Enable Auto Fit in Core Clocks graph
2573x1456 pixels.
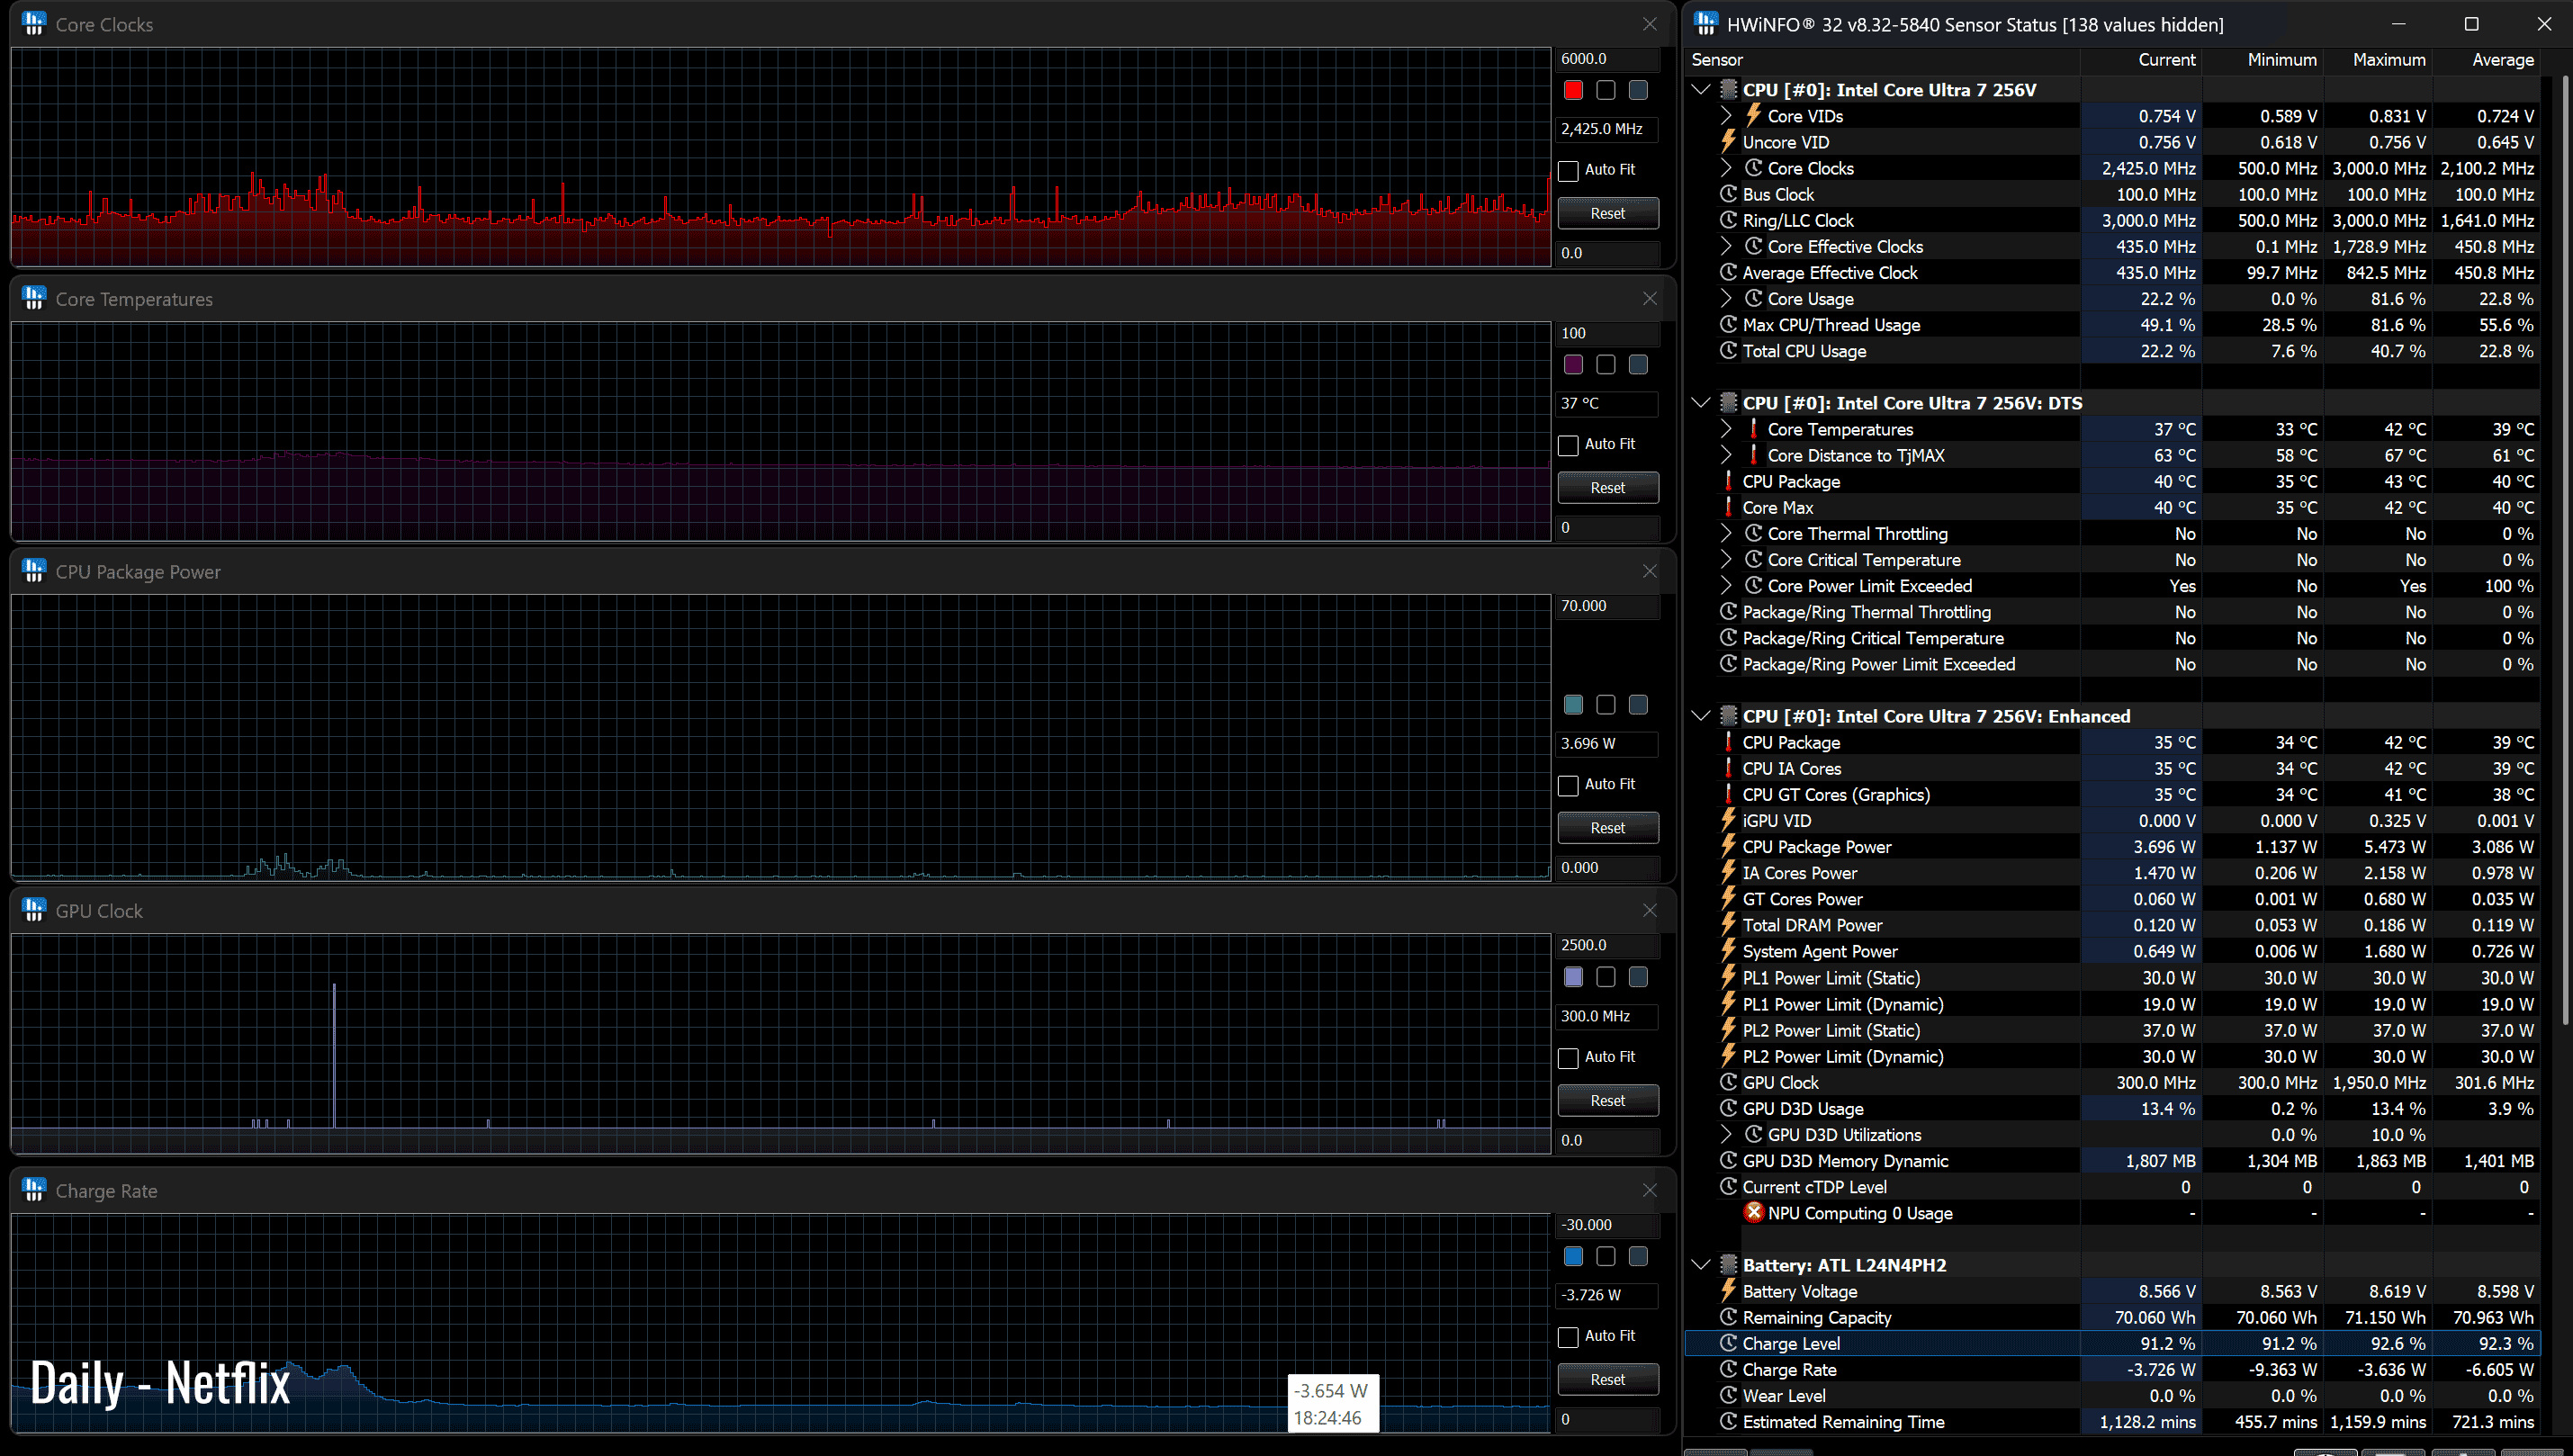tap(1568, 171)
